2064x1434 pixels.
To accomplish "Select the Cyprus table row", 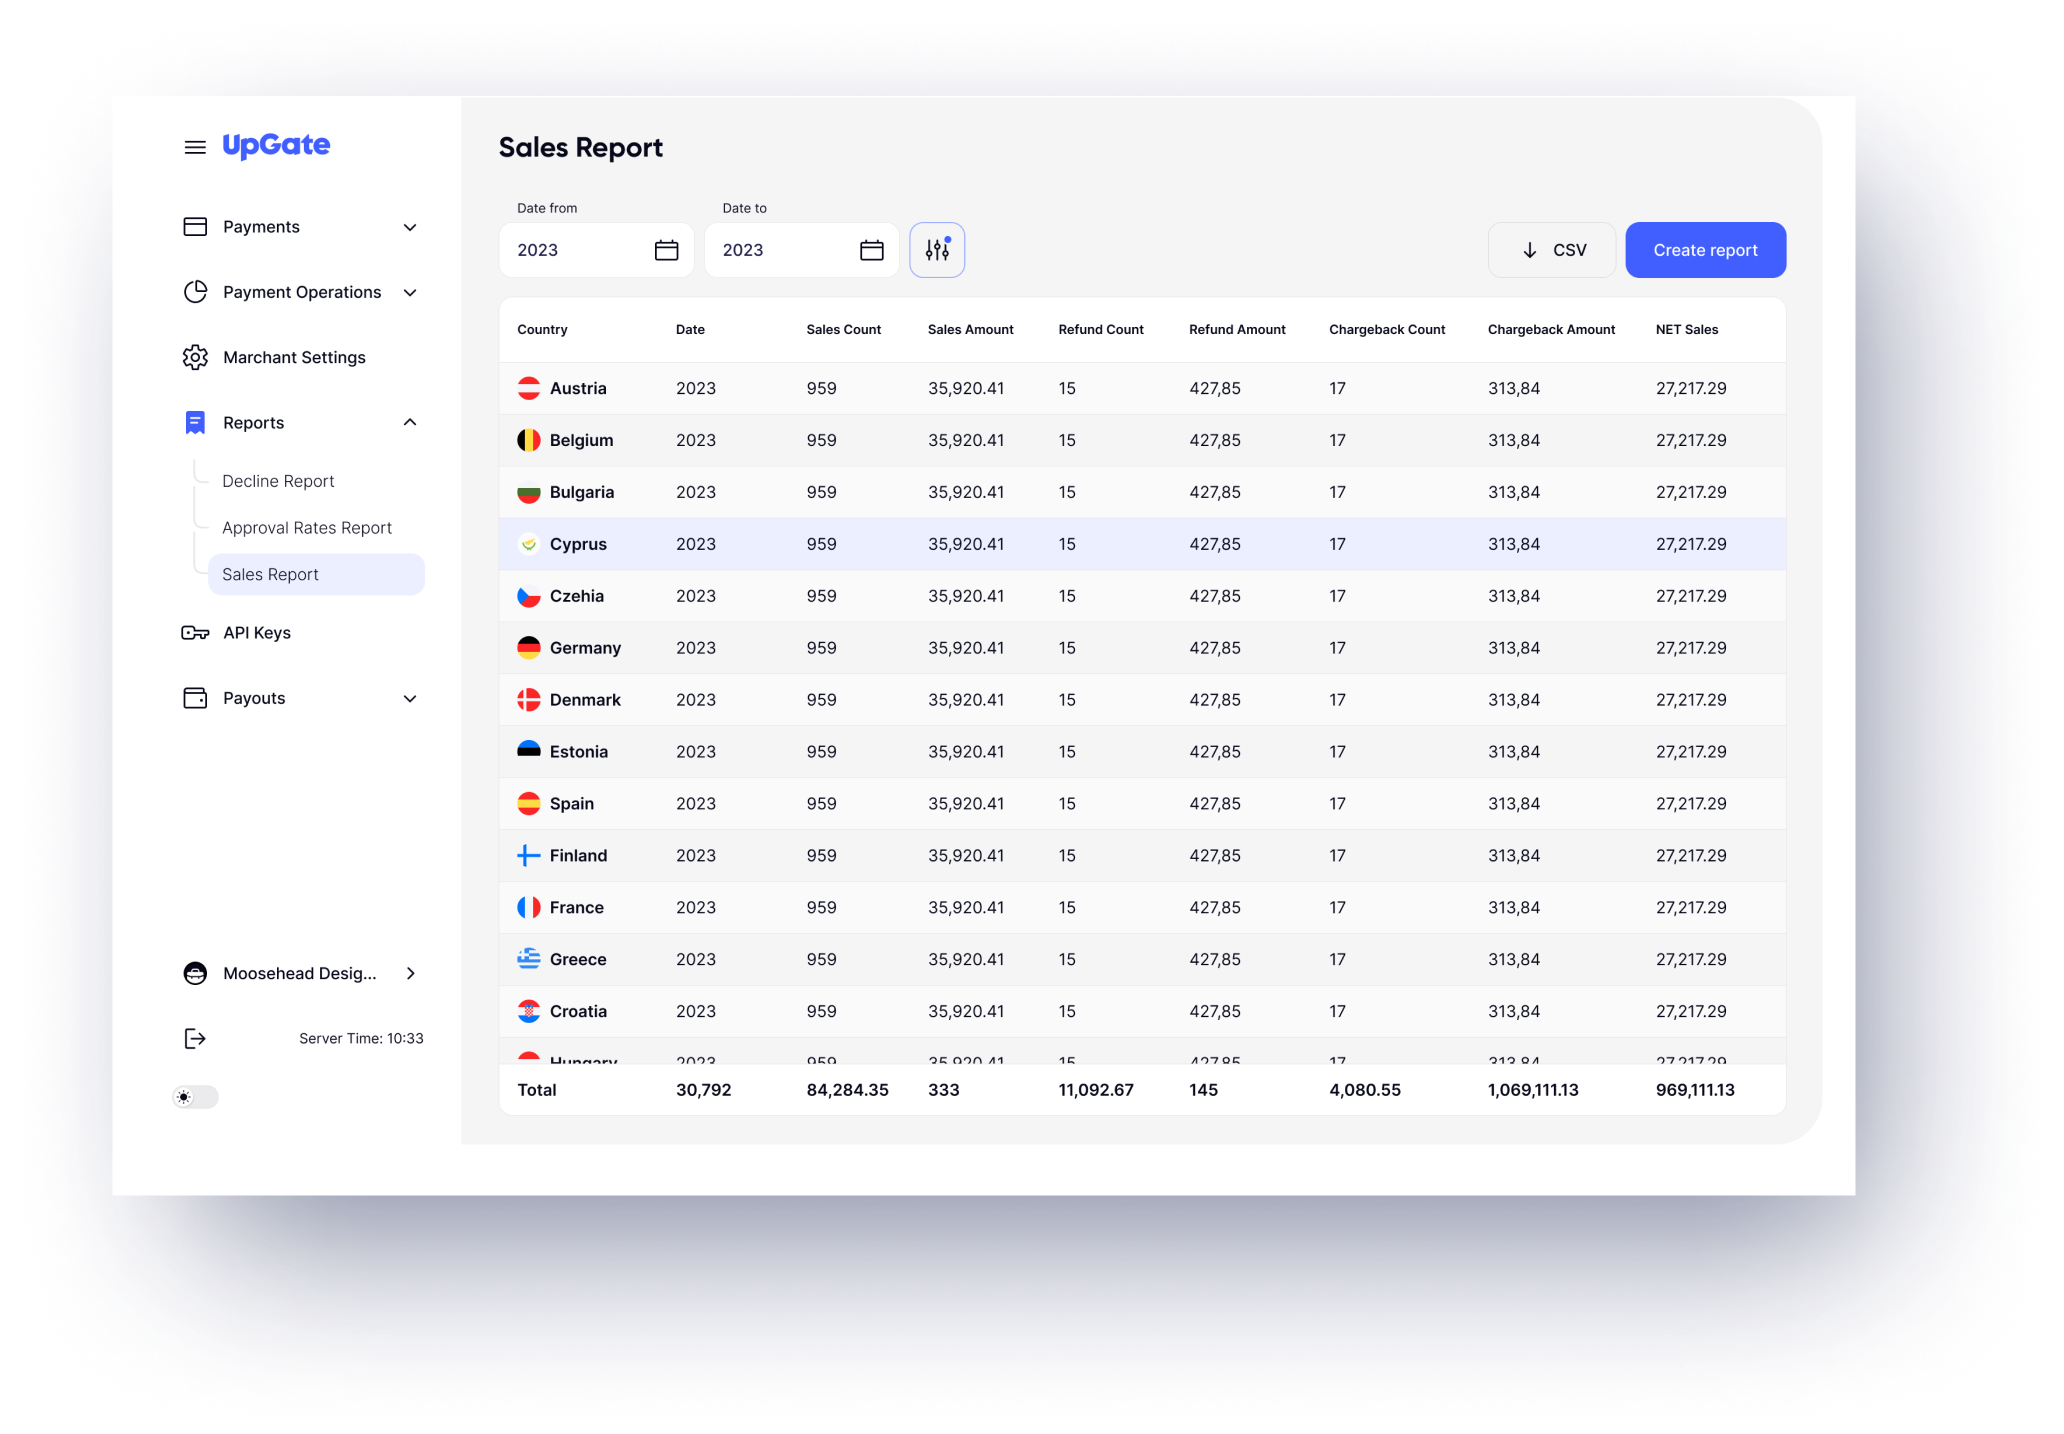I will [x=1140, y=544].
